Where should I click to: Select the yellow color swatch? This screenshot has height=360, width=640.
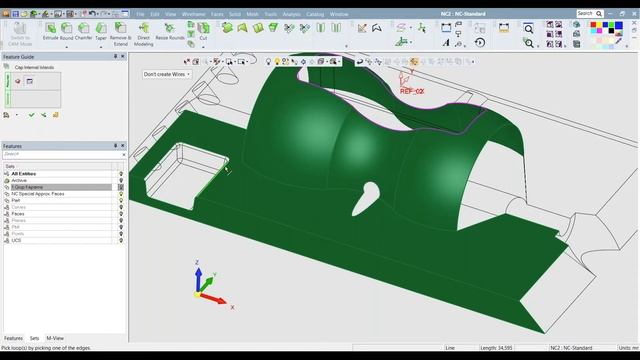[x=600, y=25]
